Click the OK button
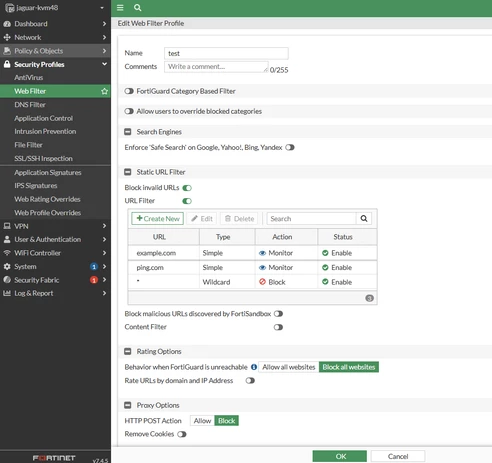492x463 pixels. point(340,456)
